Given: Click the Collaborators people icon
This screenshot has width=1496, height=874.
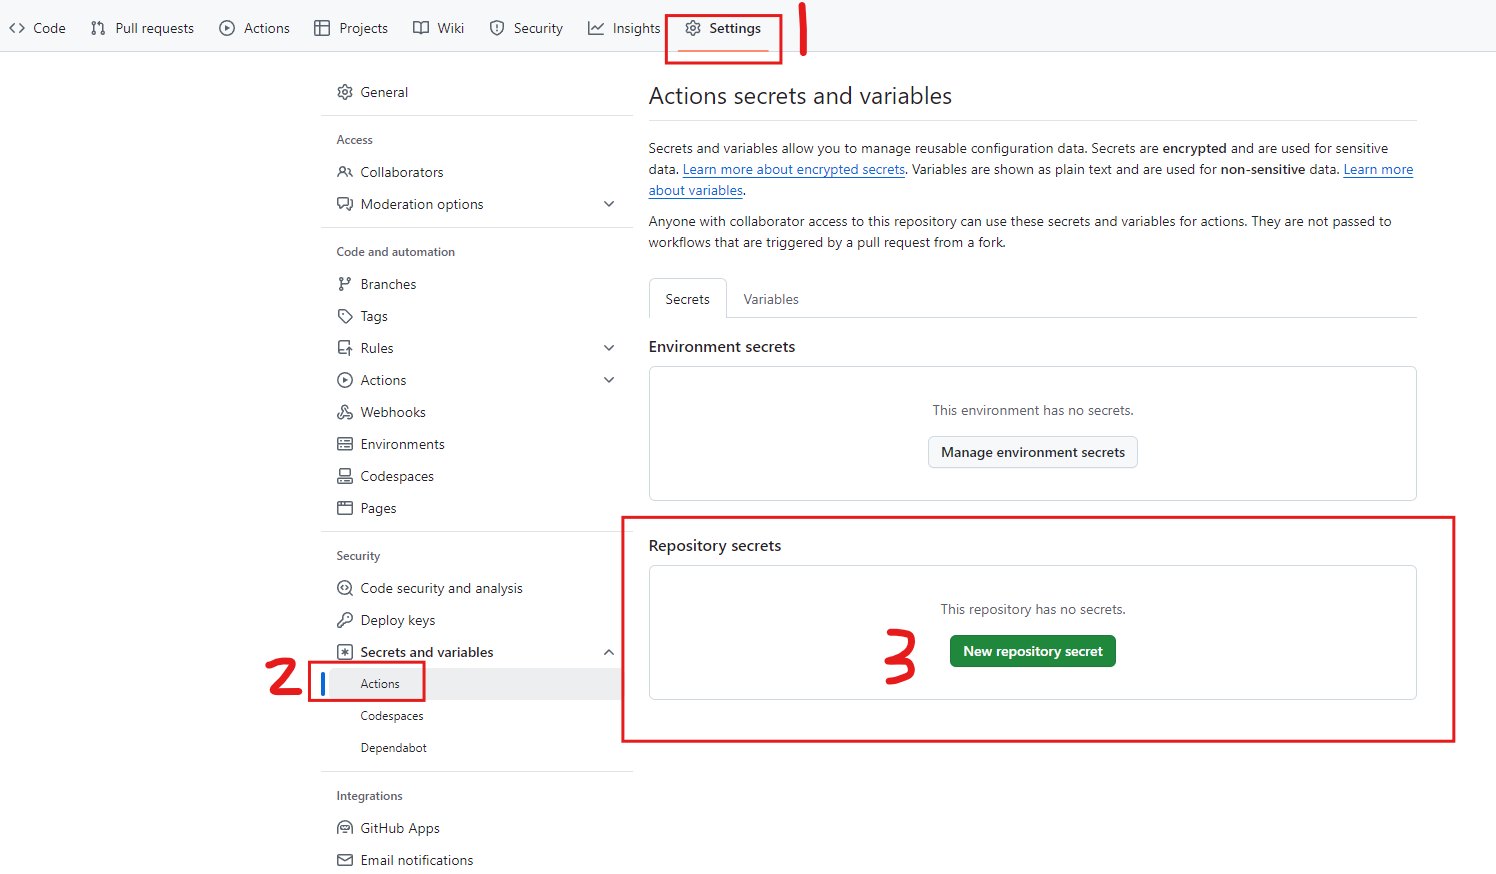Looking at the screenshot, I should [345, 172].
